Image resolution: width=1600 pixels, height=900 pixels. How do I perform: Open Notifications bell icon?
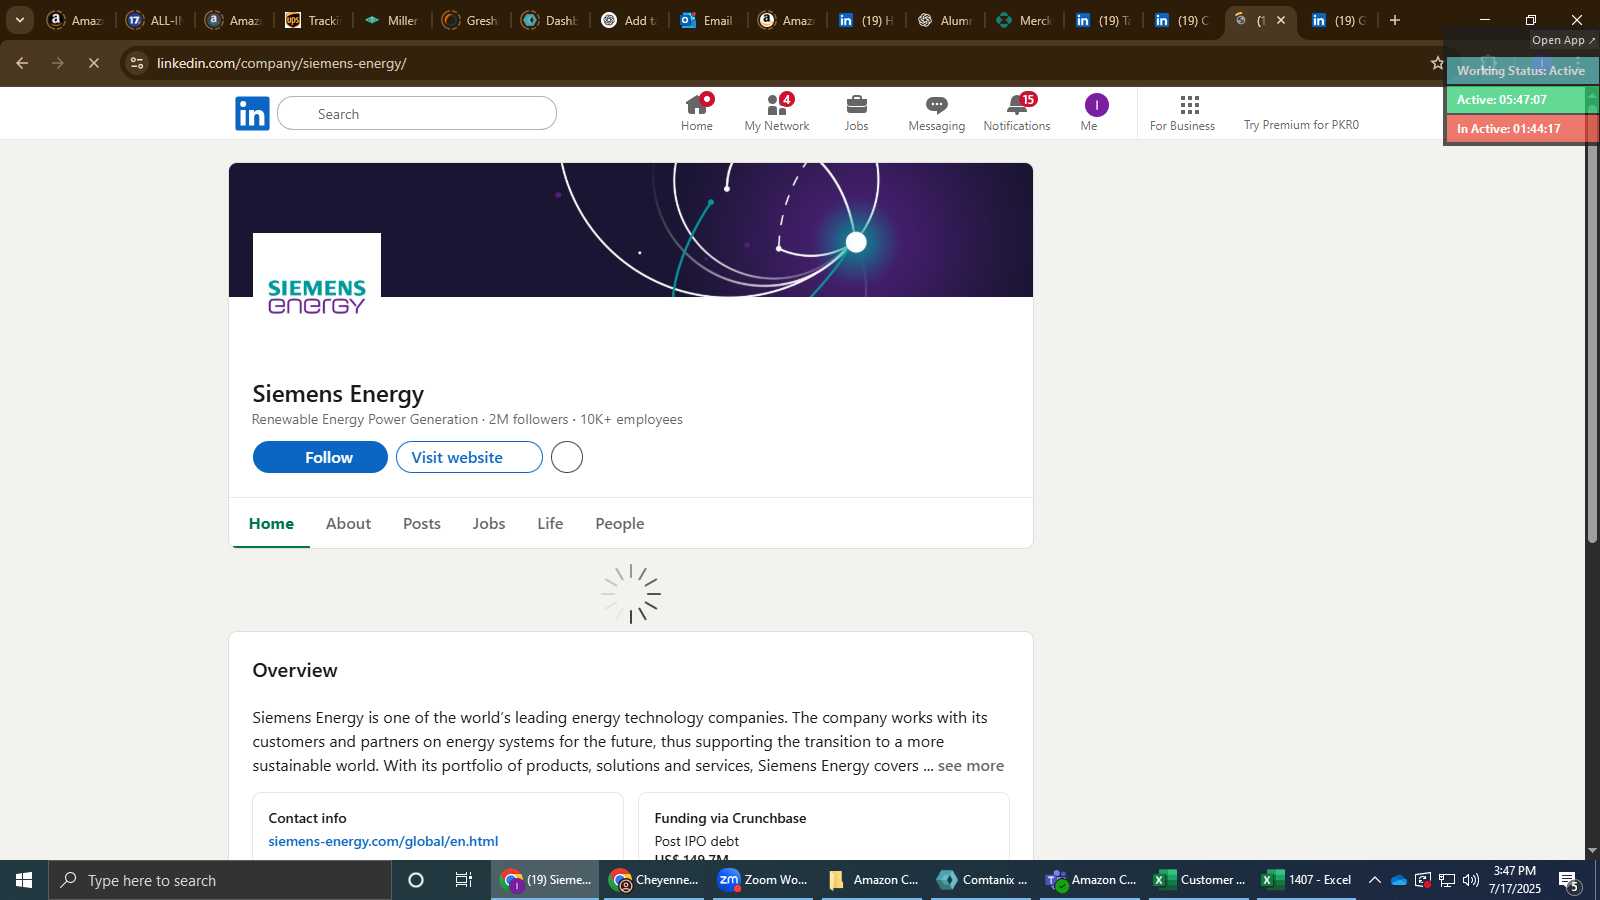click(x=1017, y=113)
